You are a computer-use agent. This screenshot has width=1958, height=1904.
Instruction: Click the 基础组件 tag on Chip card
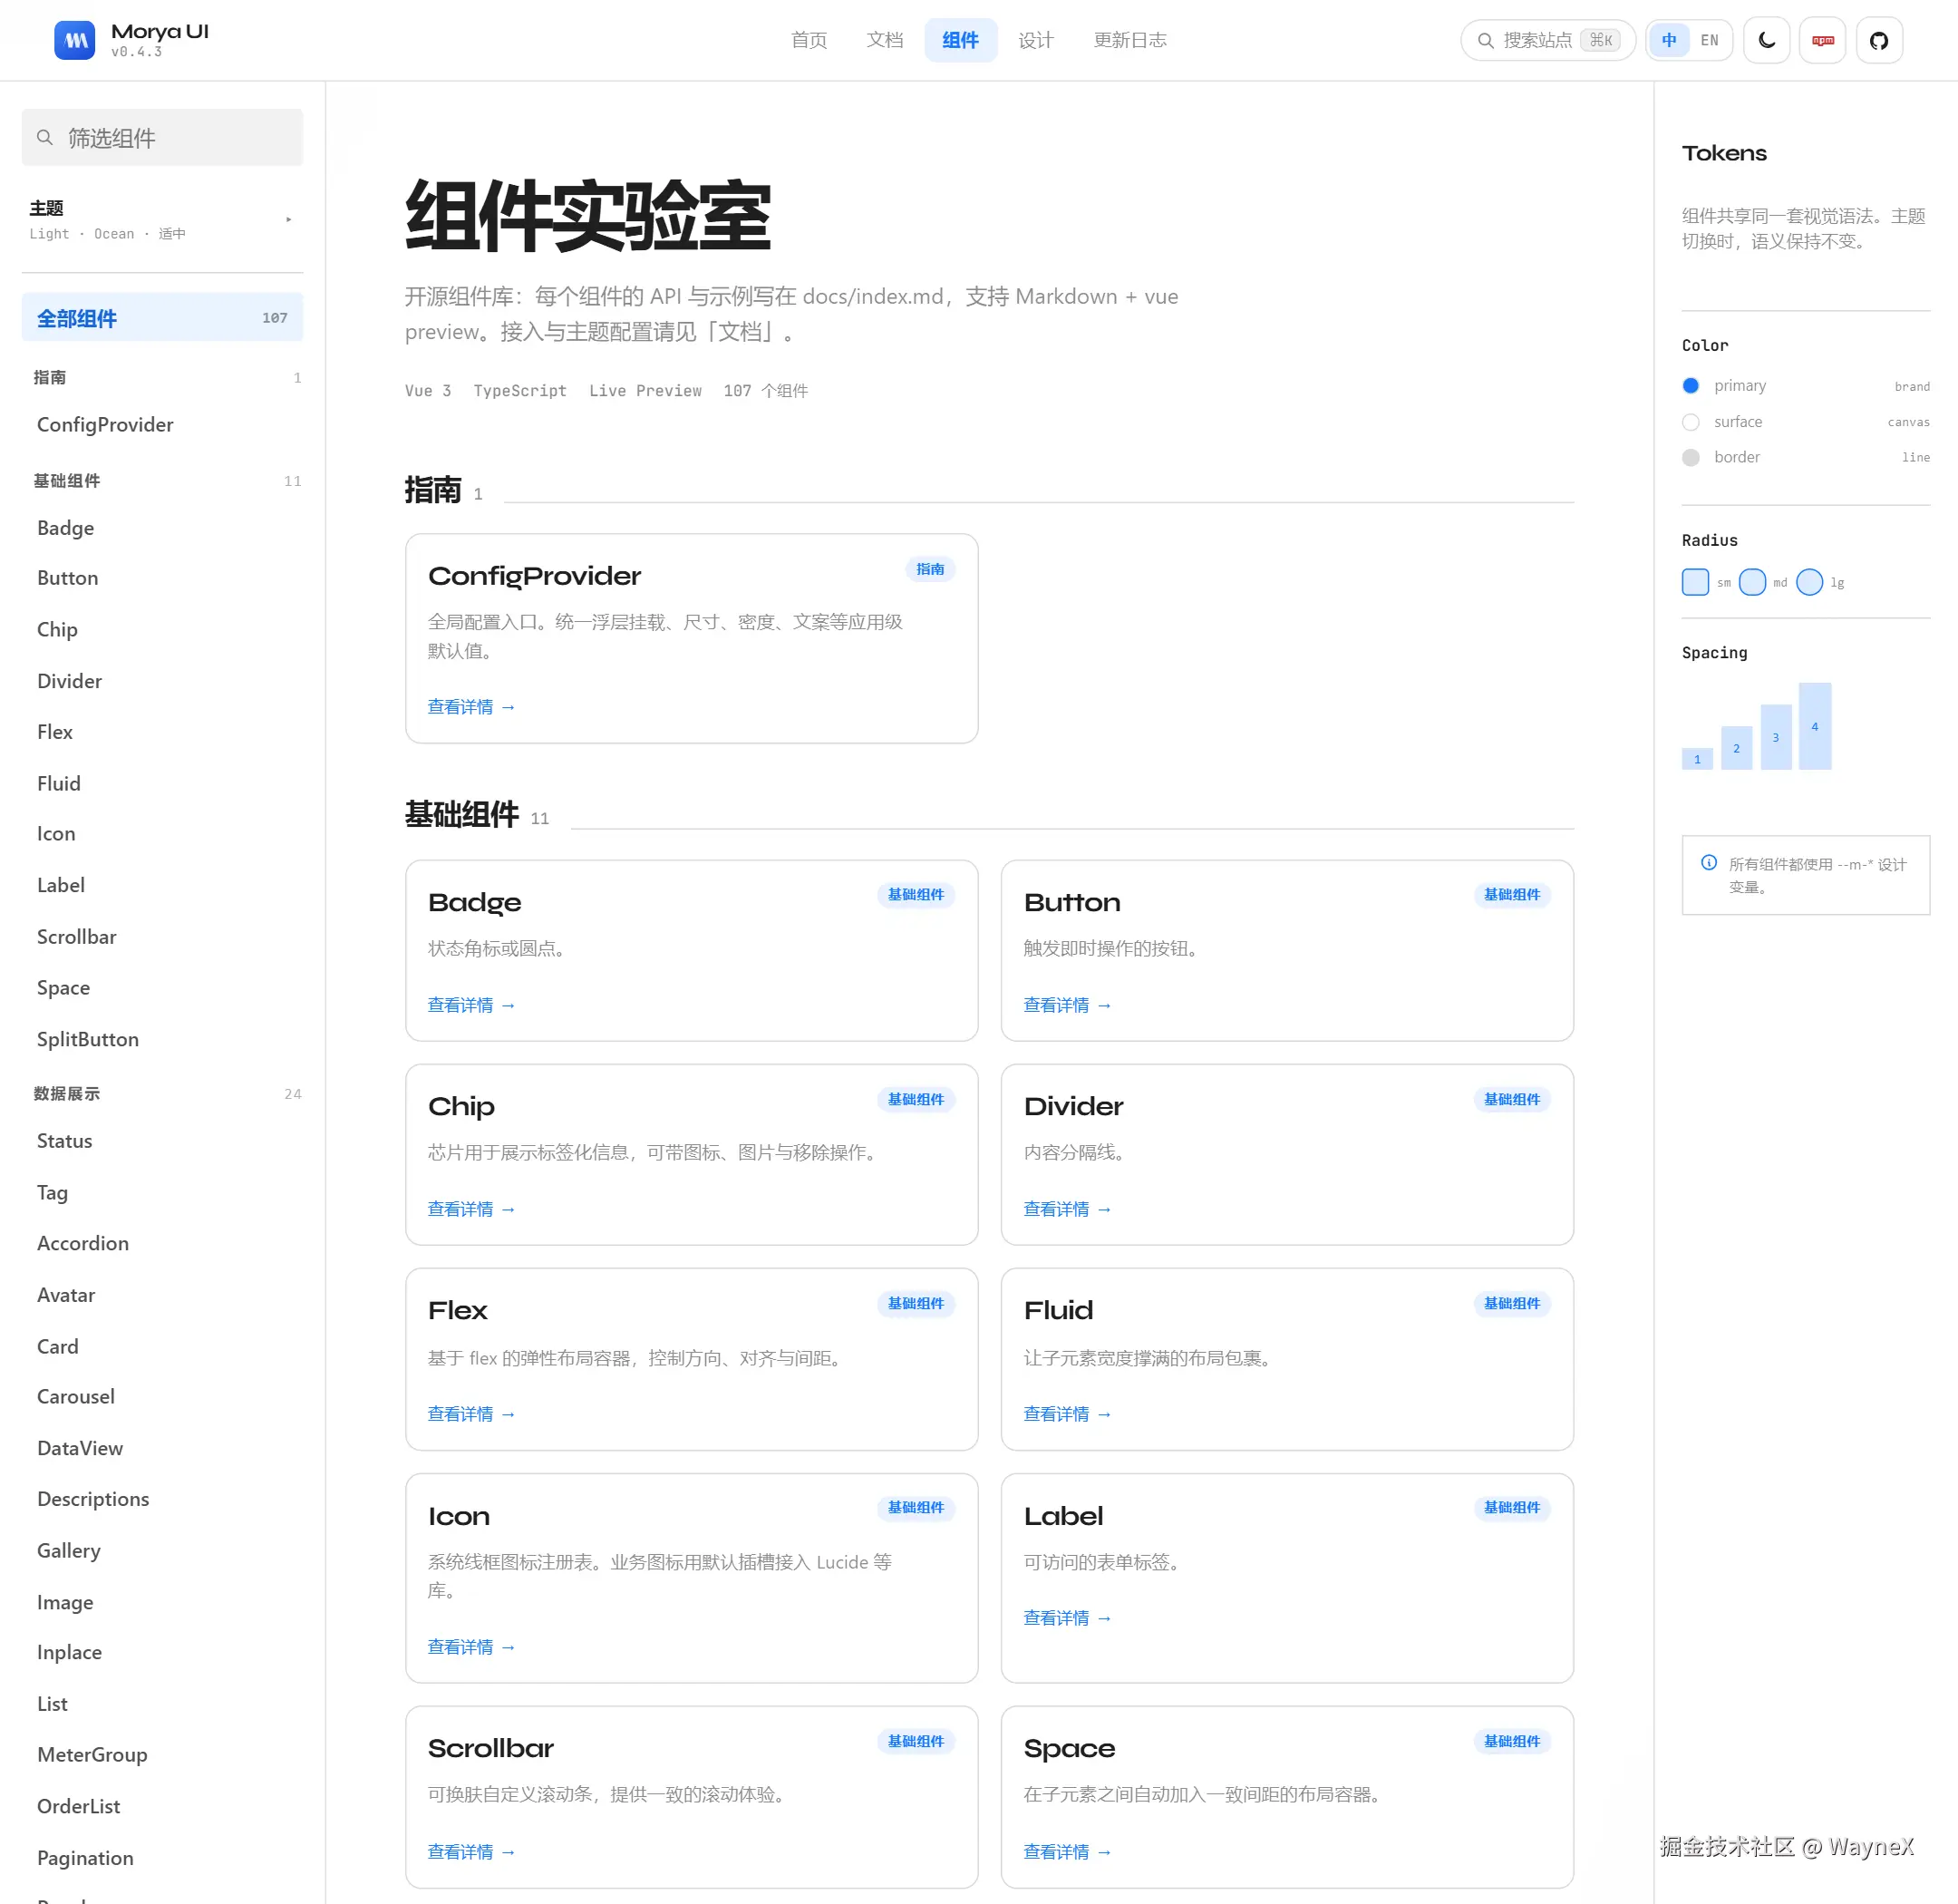[x=915, y=1099]
